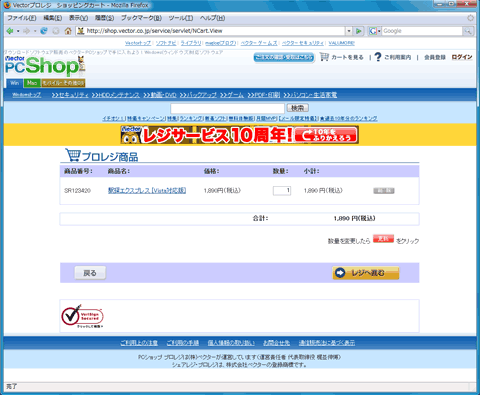This screenshot has width=480, height=395.
Task: Open the 表示 menu
Action: [78, 18]
